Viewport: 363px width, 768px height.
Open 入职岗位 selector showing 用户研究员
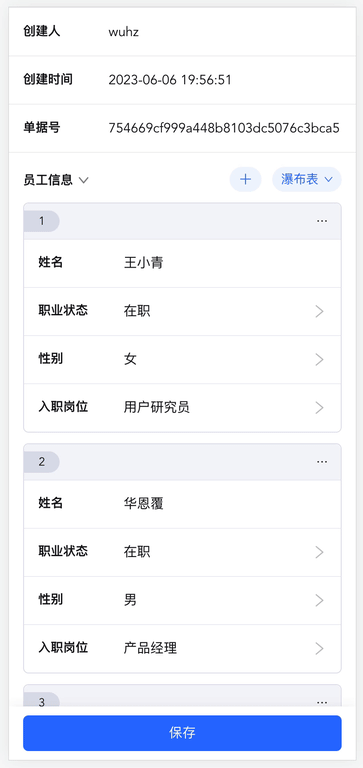[x=182, y=408]
